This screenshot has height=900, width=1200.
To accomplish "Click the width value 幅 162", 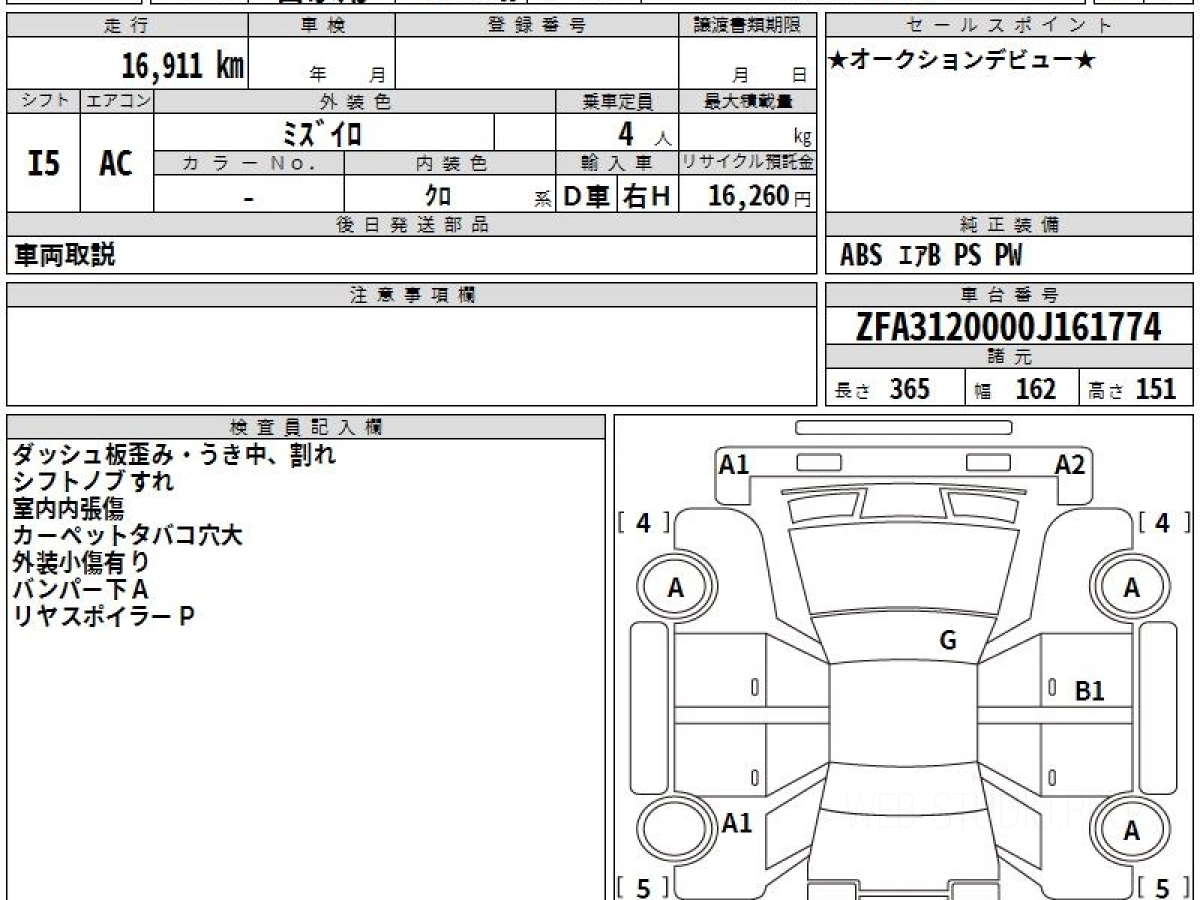I will 1015,389.
